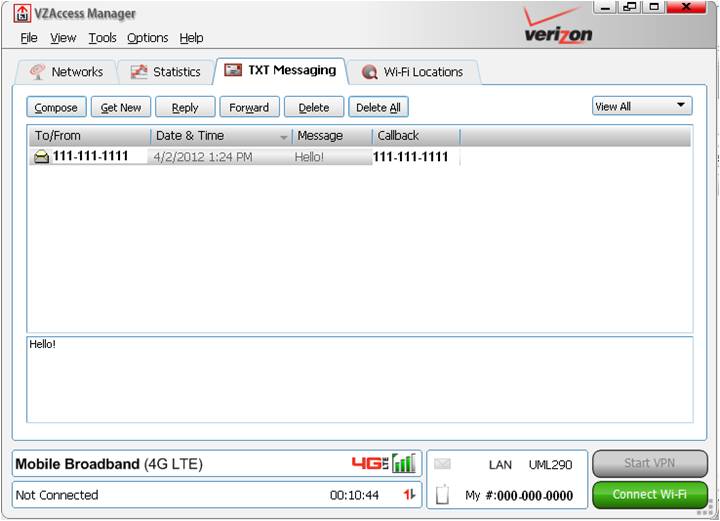Open the View menu

(63, 38)
